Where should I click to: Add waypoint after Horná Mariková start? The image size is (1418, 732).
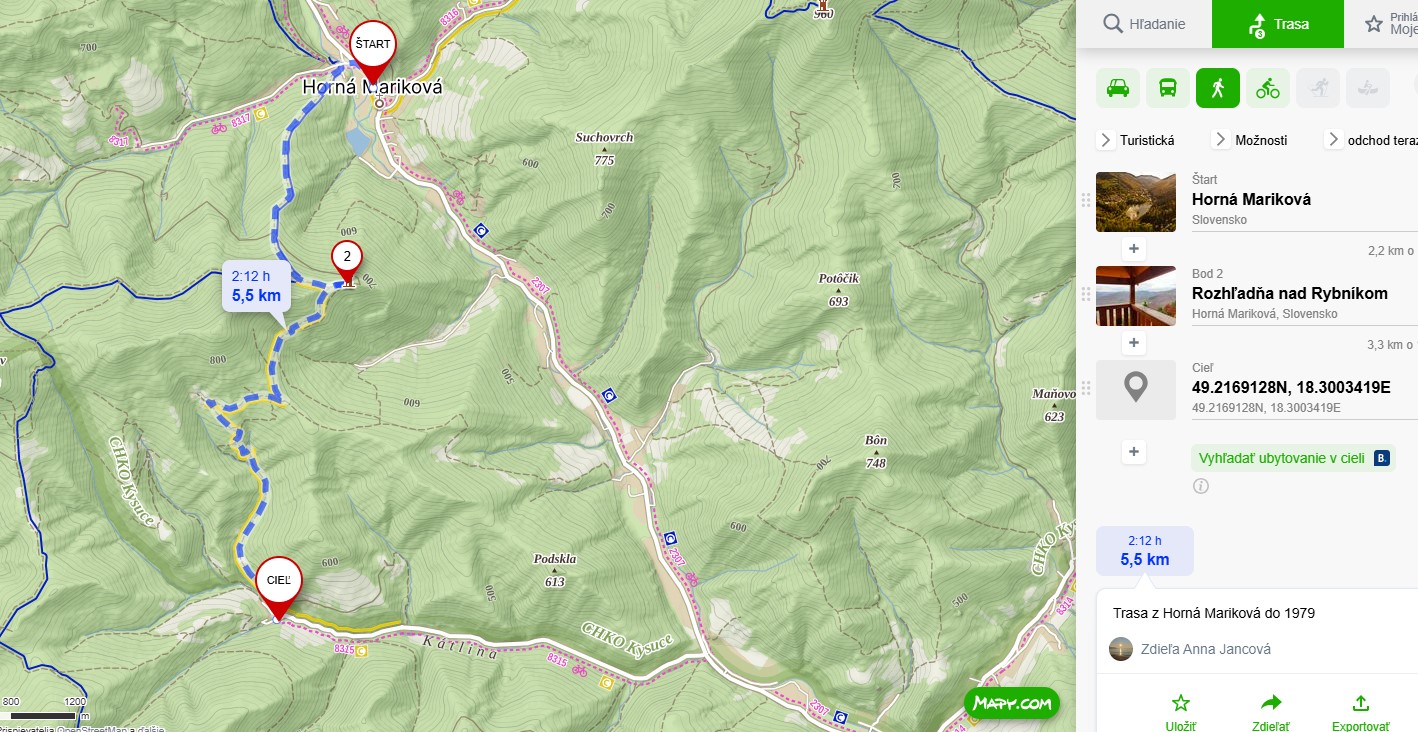click(1134, 249)
